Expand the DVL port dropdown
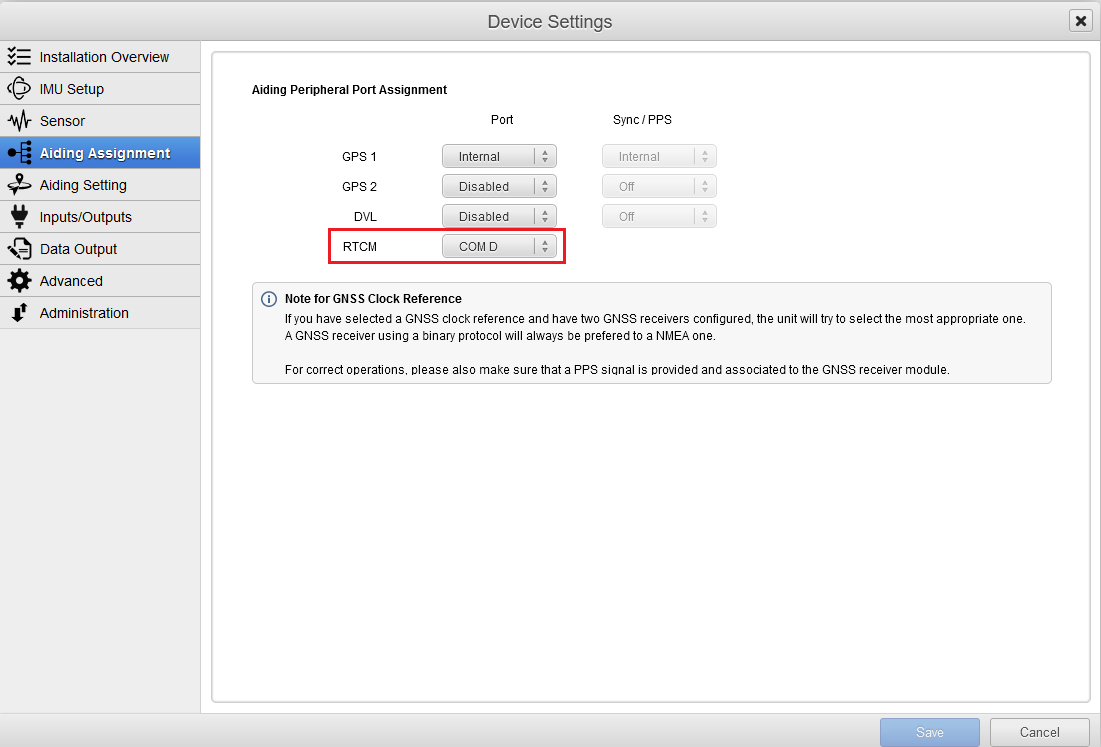 (499, 217)
